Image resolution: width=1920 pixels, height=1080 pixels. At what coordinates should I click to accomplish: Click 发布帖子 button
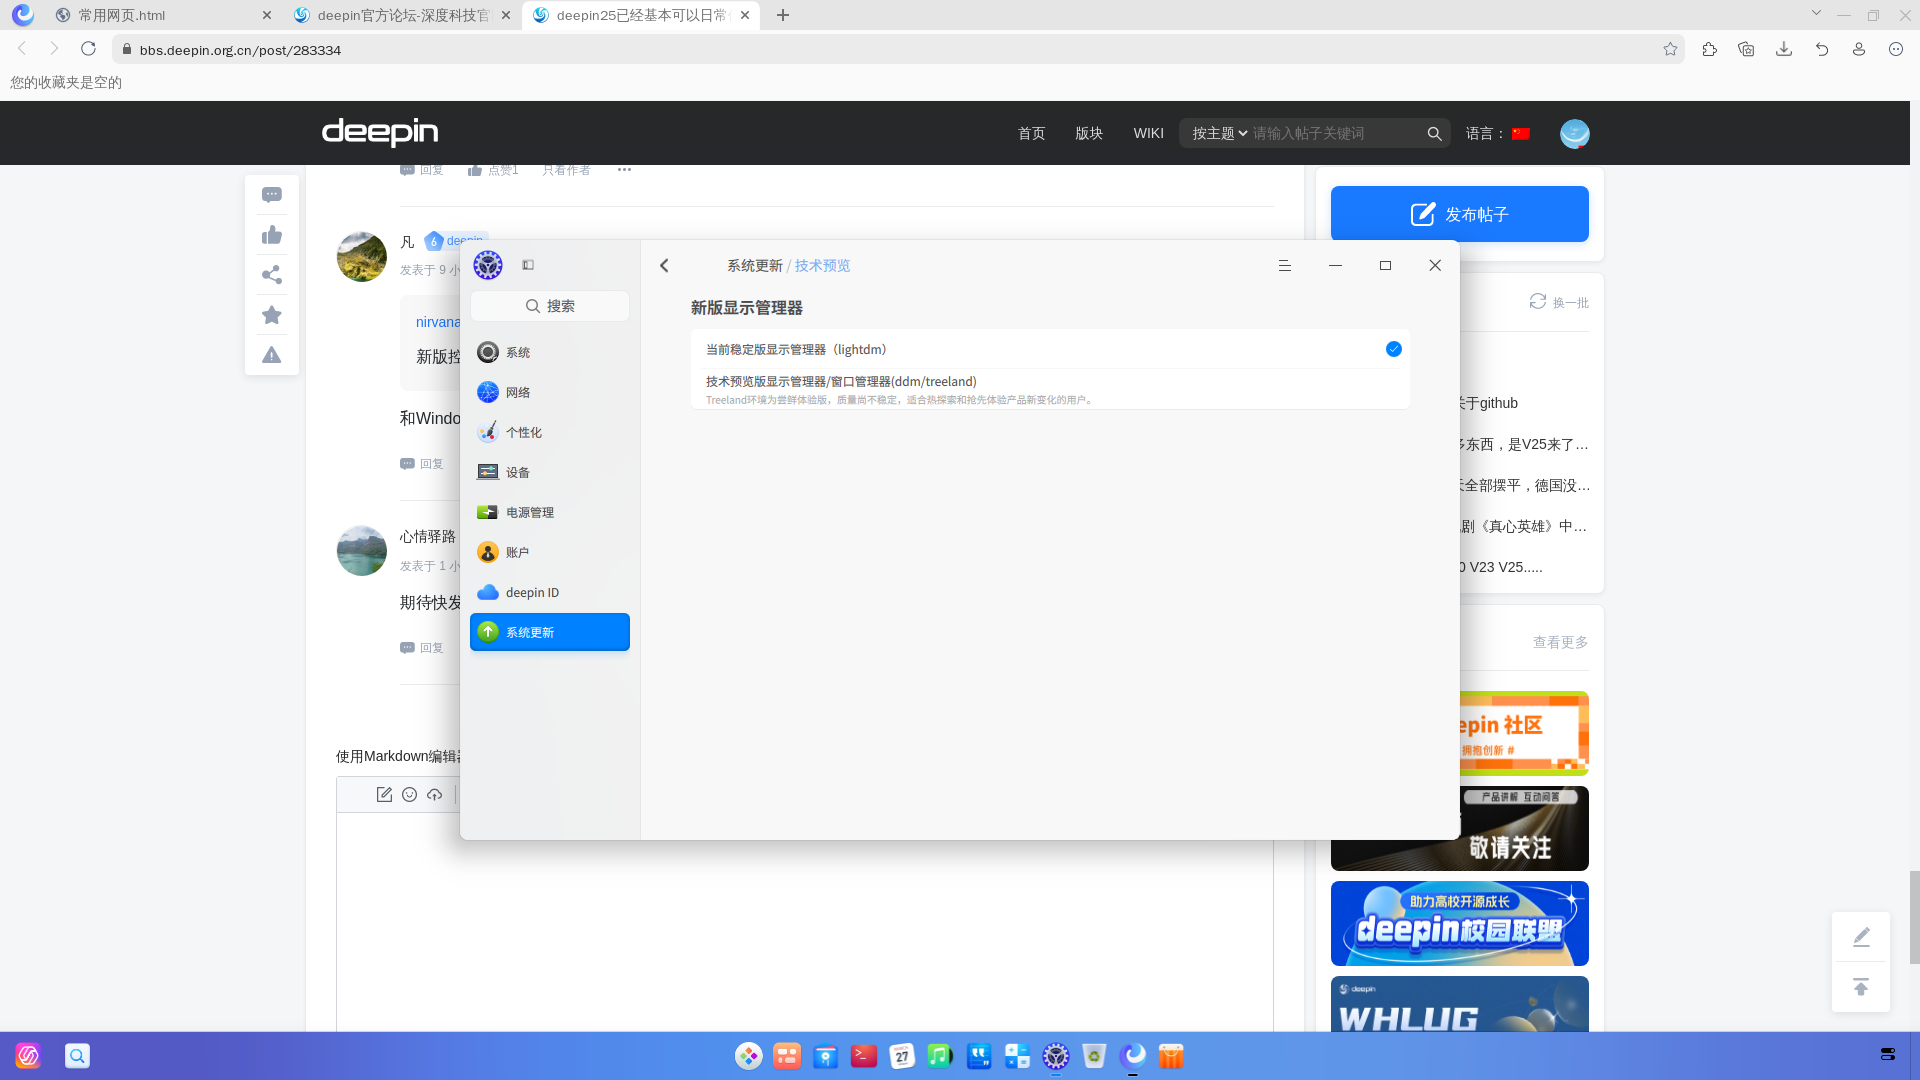point(1459,214)
